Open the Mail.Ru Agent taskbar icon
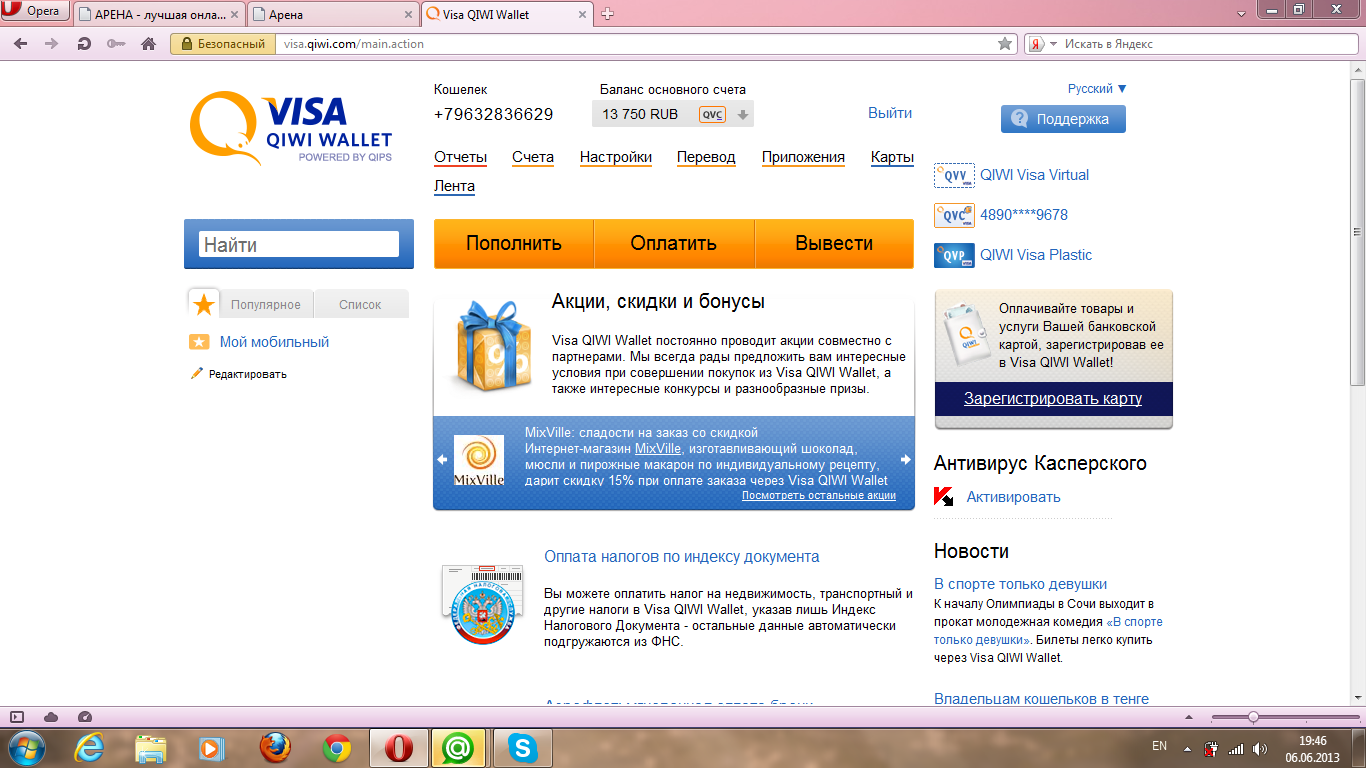The width and height of the screenshot is (1366, 768). (x=460, y=748)
